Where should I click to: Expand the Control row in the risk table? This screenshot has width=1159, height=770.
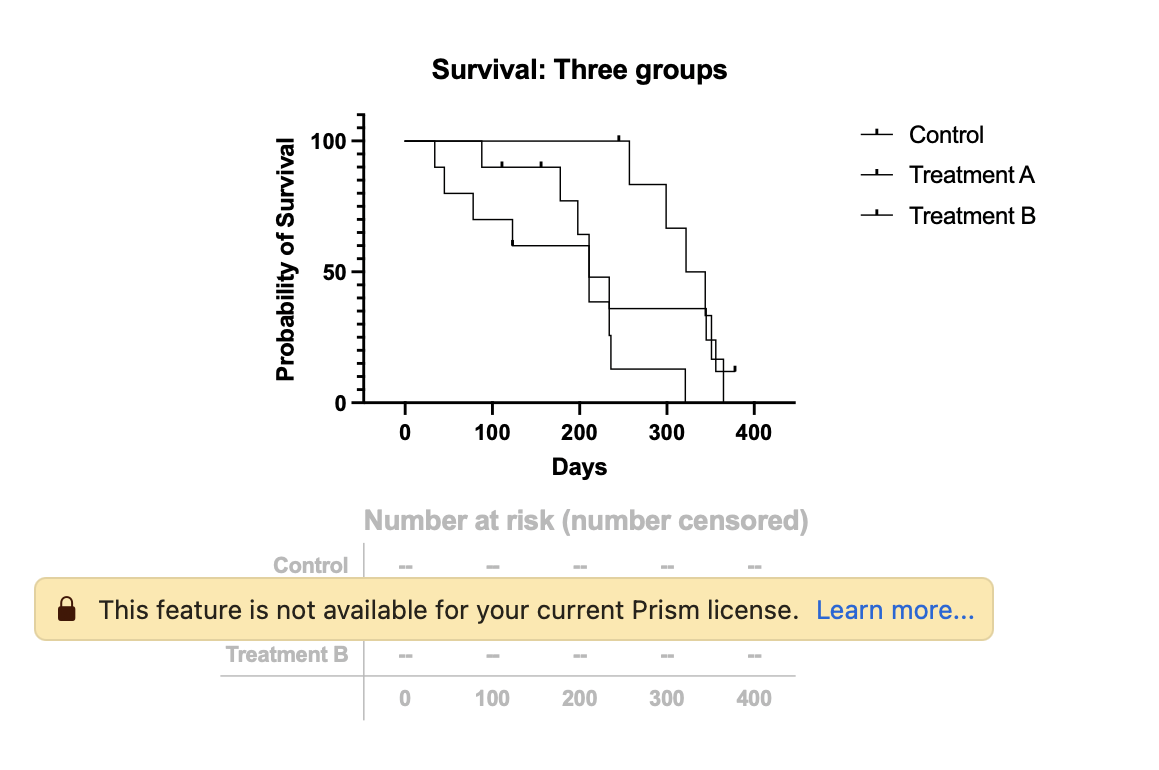coord(311,565)
